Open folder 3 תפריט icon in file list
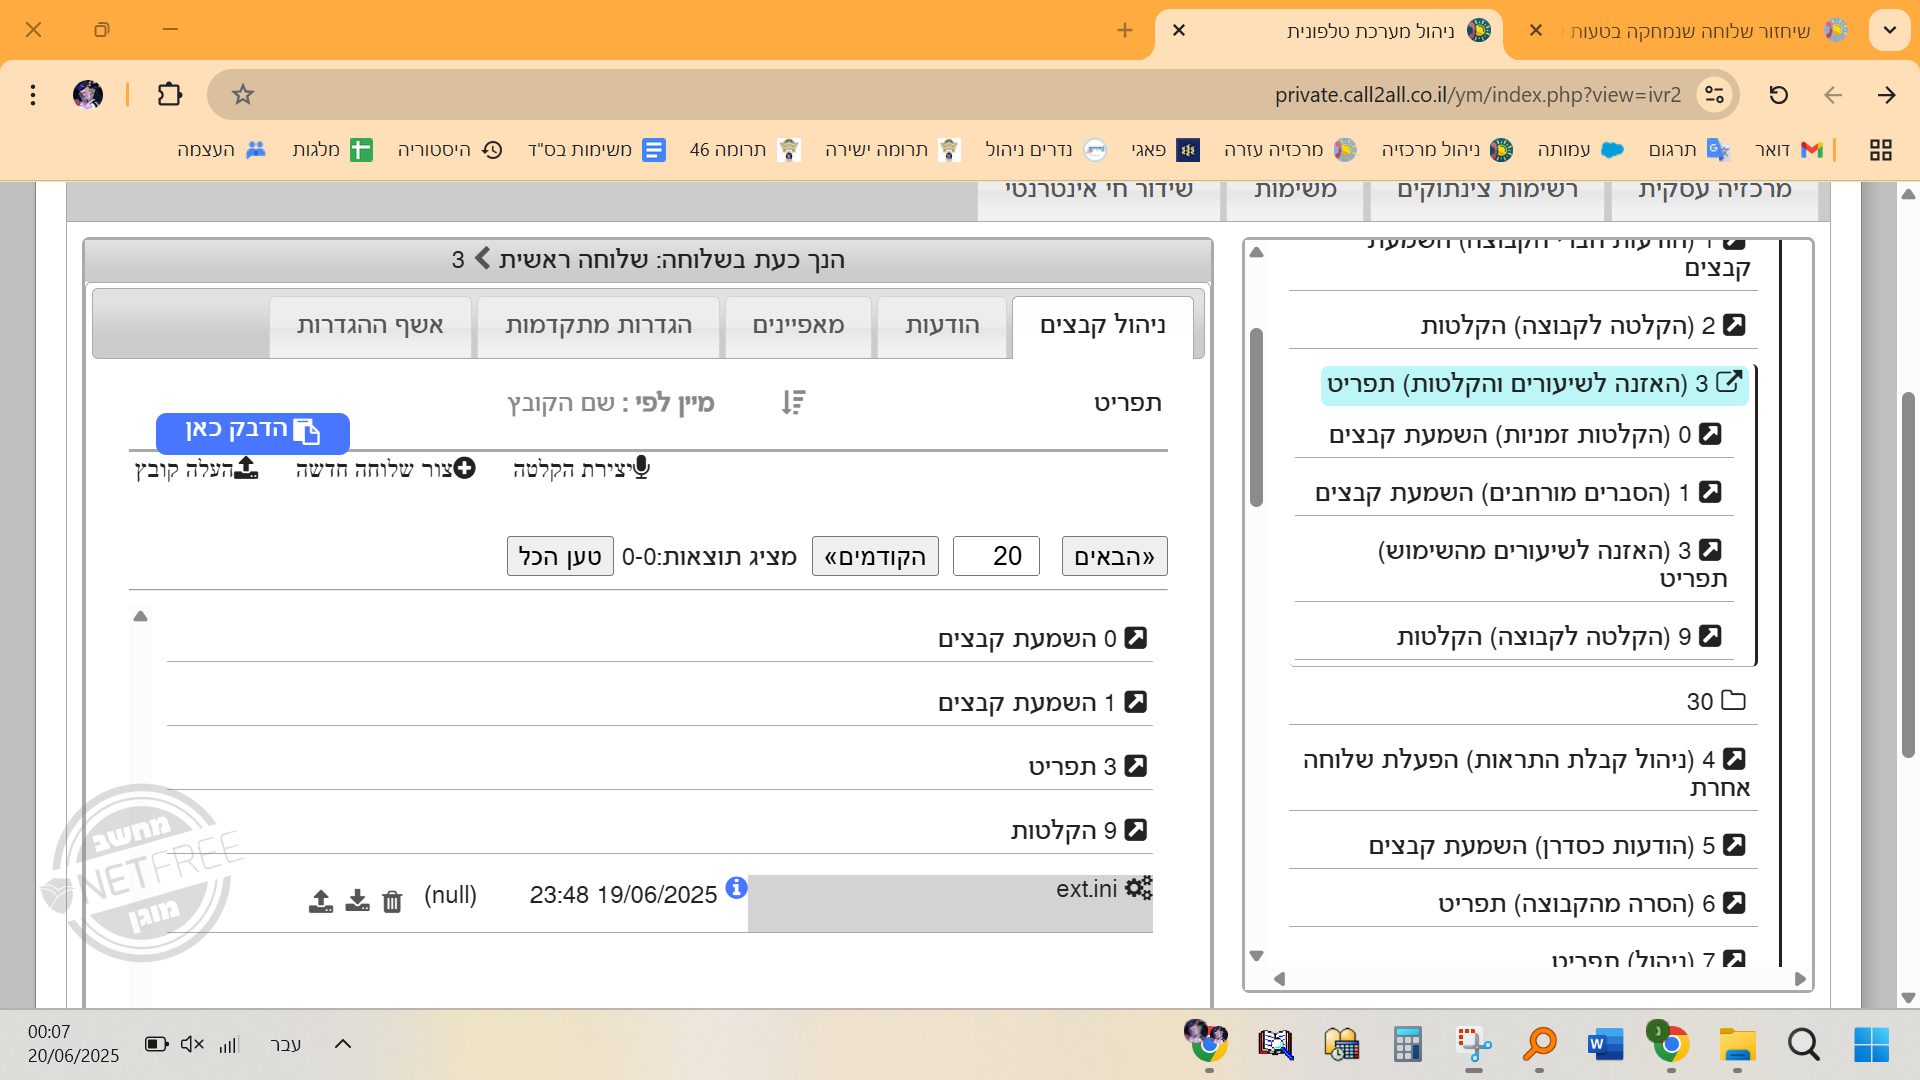Viewport: 1920px width, 1080px height. coord(1136,766)
